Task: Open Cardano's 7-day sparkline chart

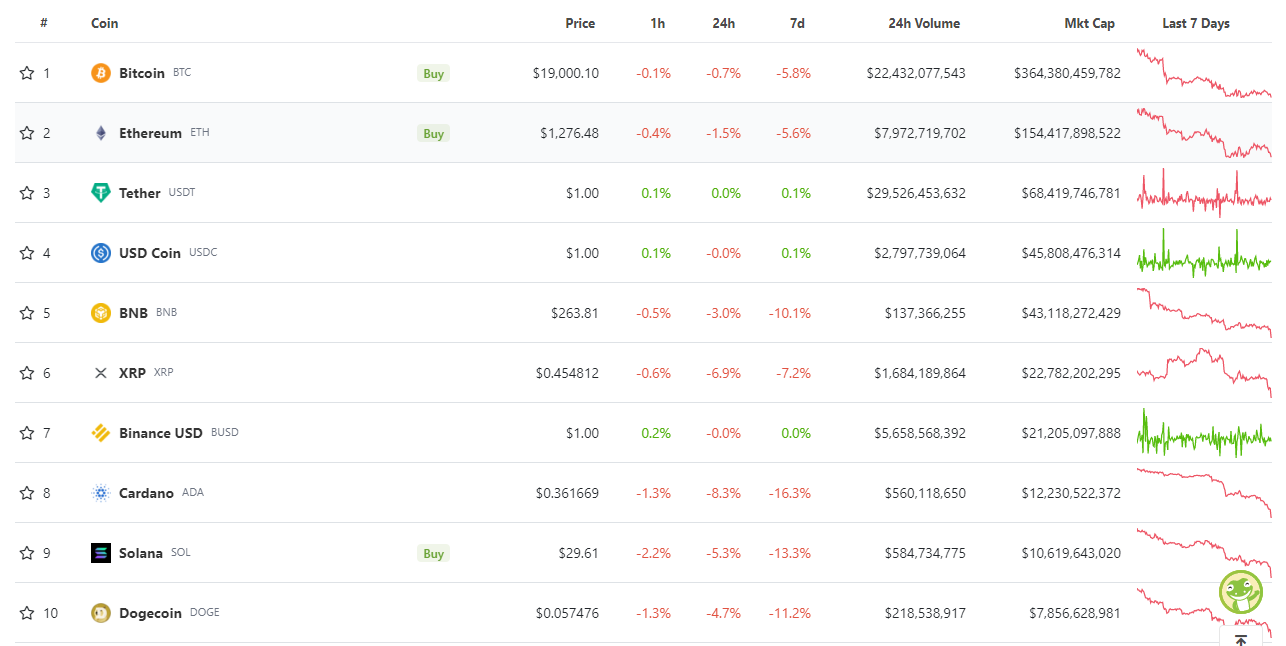Action: (x=1204, y=493)
